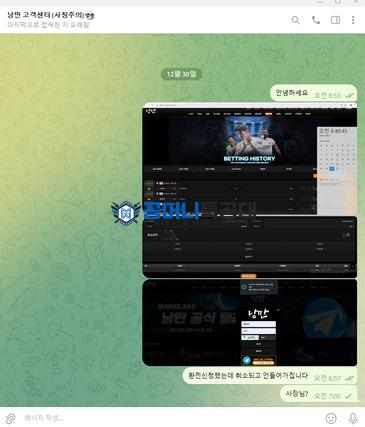Open the emoji picker
365x427 pixels.
(331, 418)
